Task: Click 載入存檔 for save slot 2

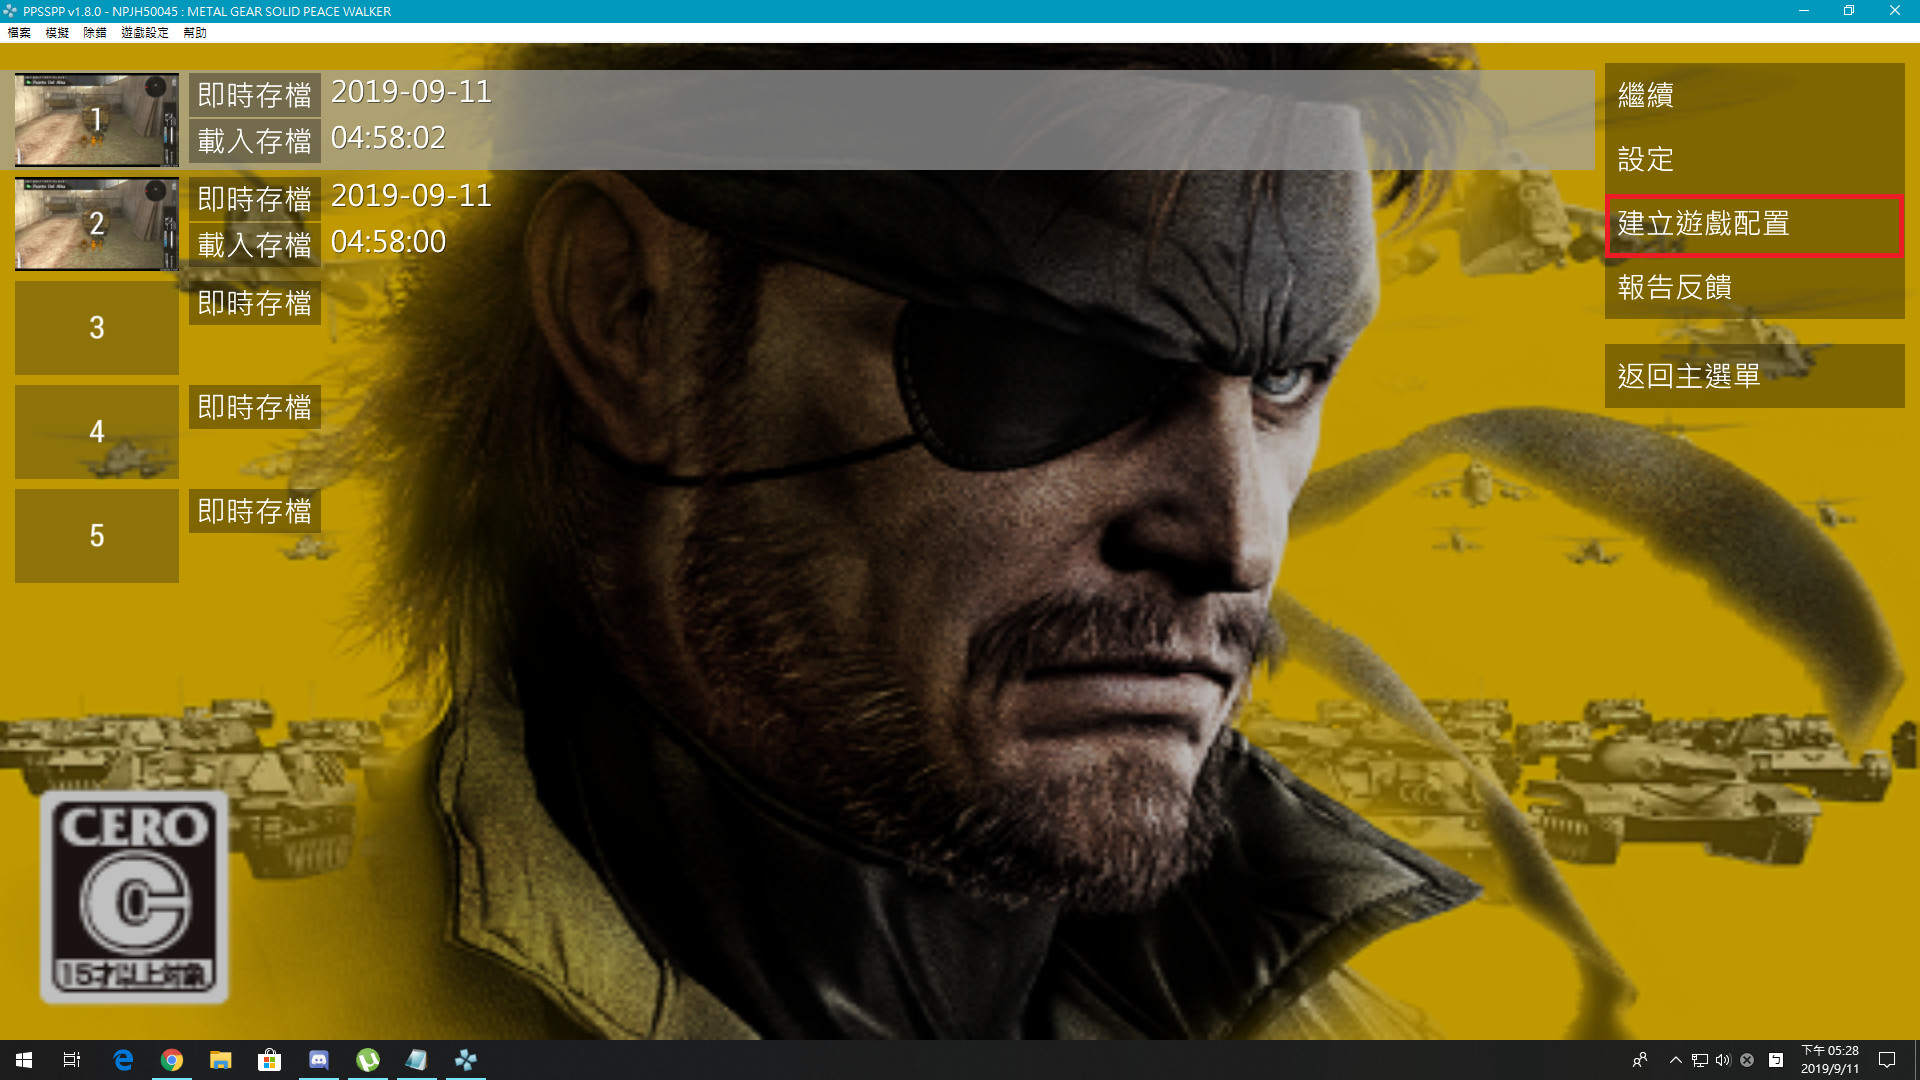Action: (255, 245)
